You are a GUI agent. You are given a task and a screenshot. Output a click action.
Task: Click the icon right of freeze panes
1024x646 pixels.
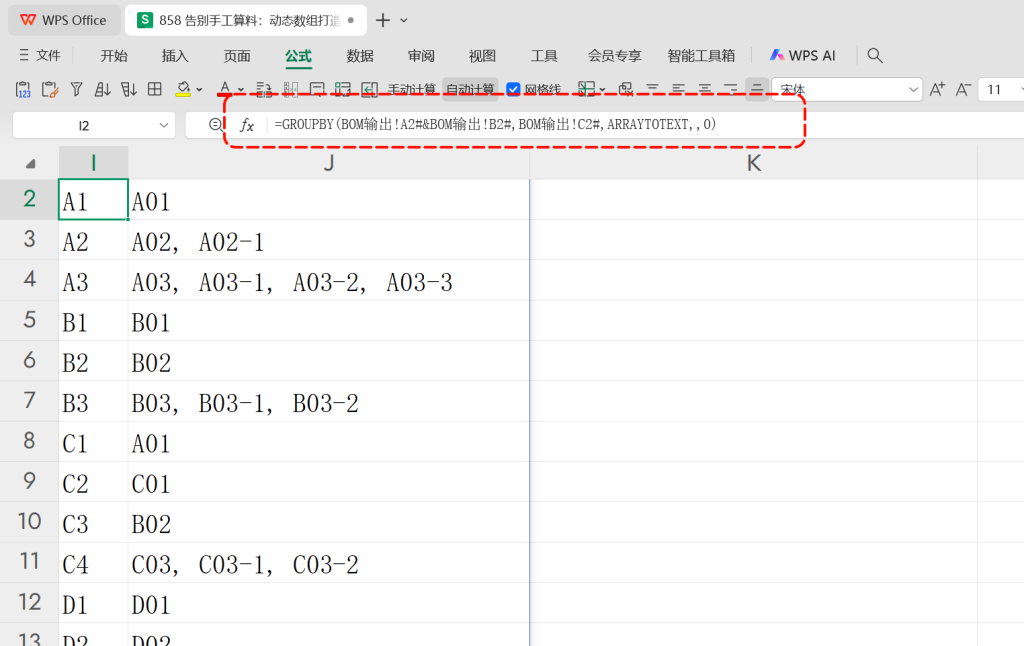coord(626,89)
